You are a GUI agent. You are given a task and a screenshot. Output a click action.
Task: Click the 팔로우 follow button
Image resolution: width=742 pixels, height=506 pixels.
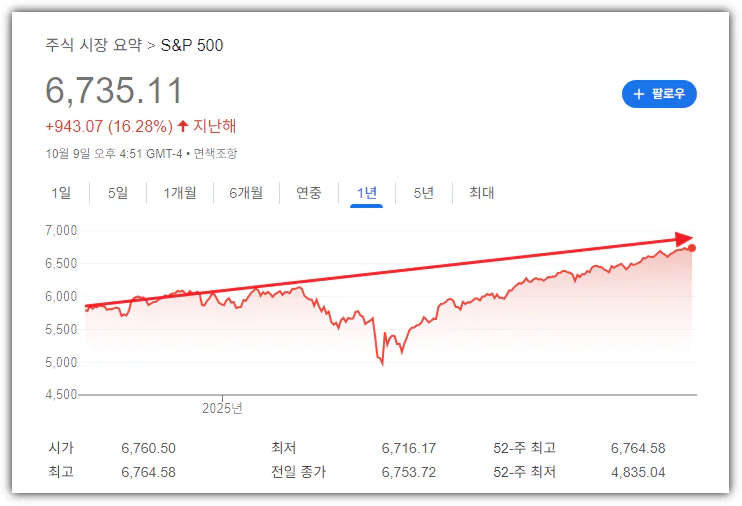(x=658, y=94)
